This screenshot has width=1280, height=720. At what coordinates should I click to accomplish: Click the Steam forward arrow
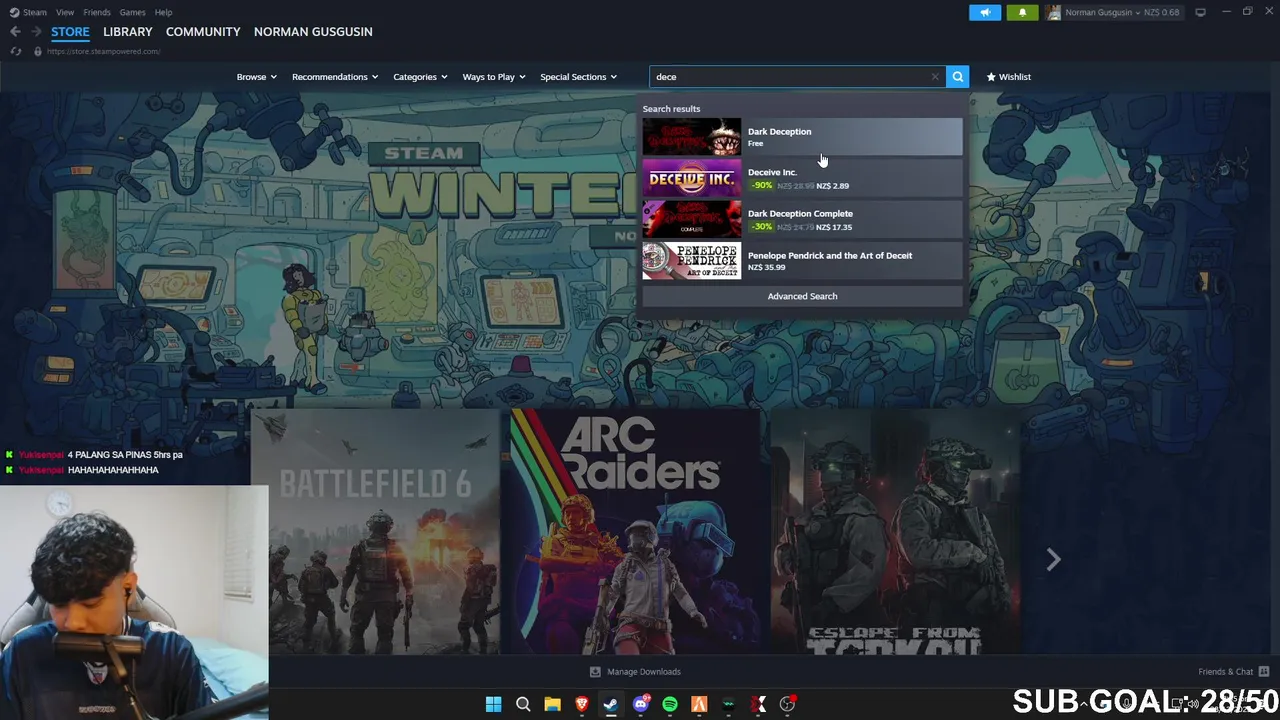pos(37,32)
